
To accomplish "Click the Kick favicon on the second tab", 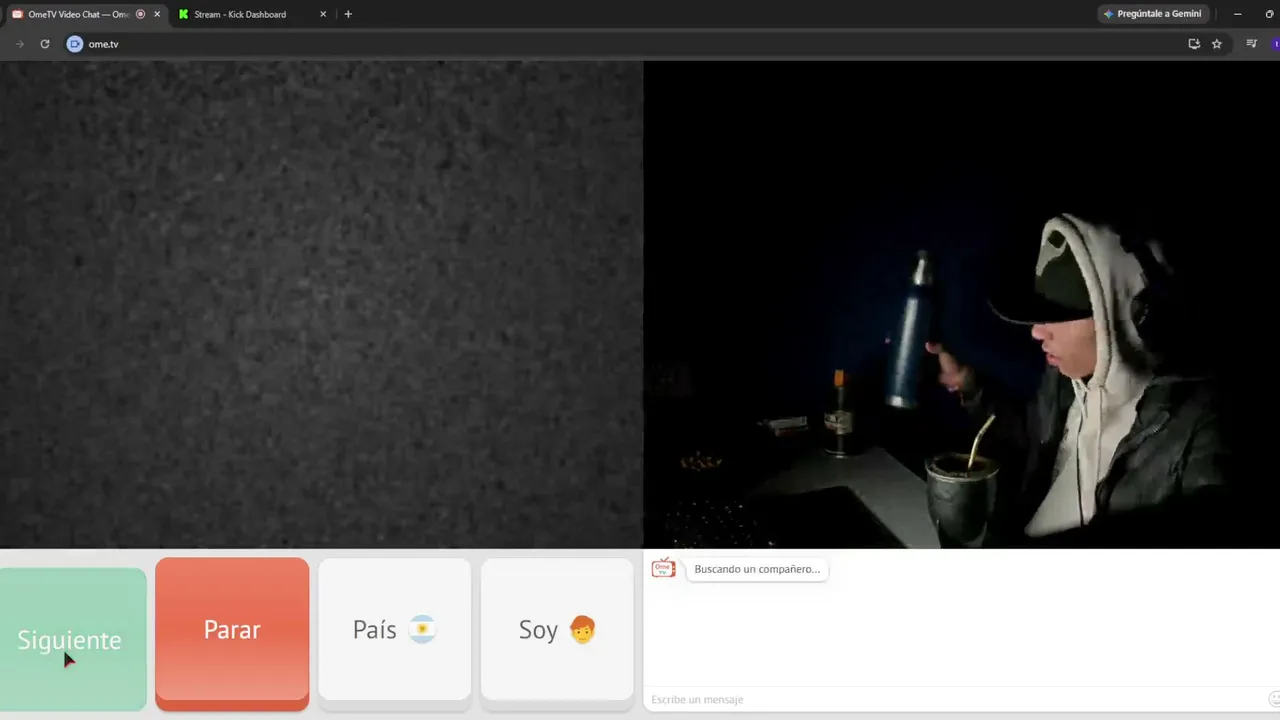I will [x=183, y=14].
